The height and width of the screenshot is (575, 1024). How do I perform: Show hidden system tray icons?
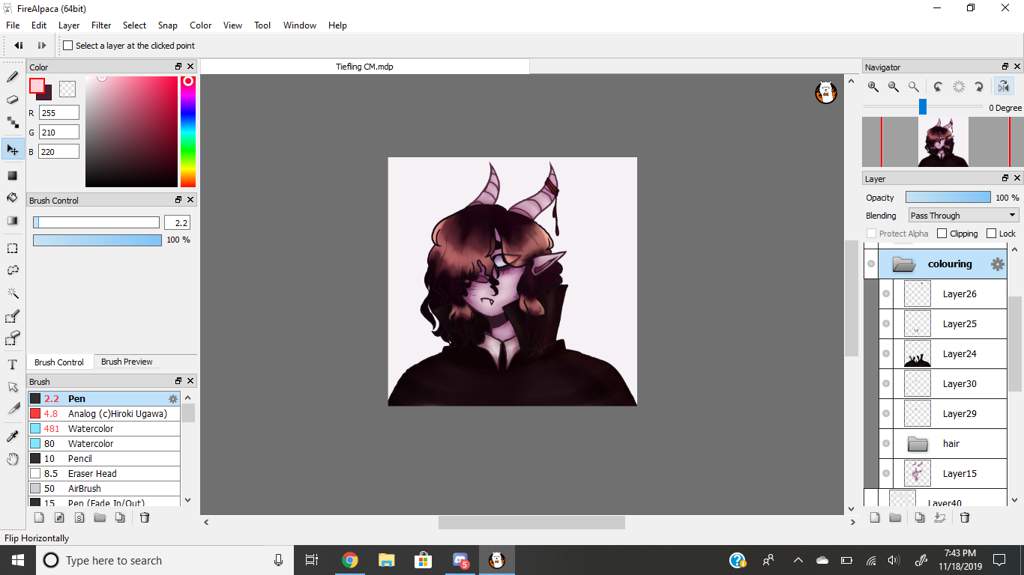click(798, 560)
